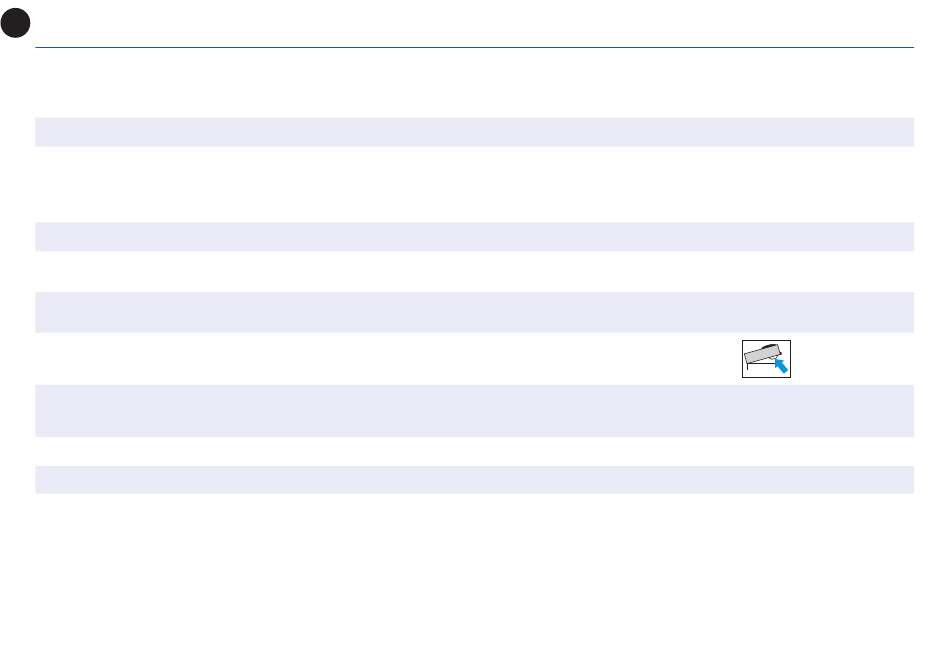
Task: Click the black circle bullet marker
Action: tap(15, 23)
